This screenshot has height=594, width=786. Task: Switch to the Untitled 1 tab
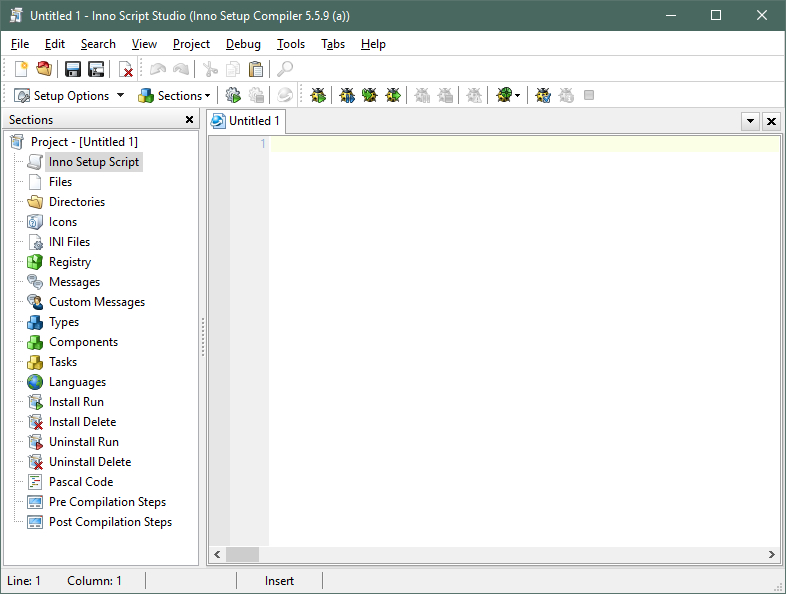click(246, 121)
